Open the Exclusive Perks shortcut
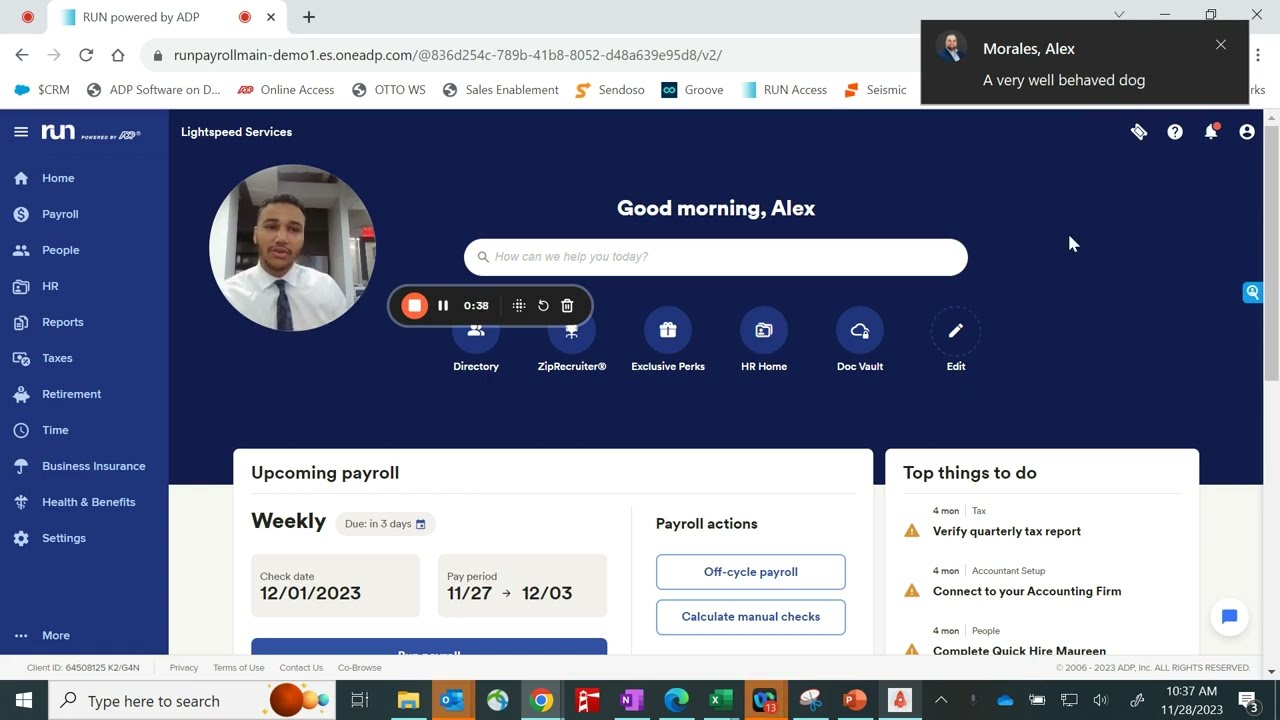 click(668, 340)
